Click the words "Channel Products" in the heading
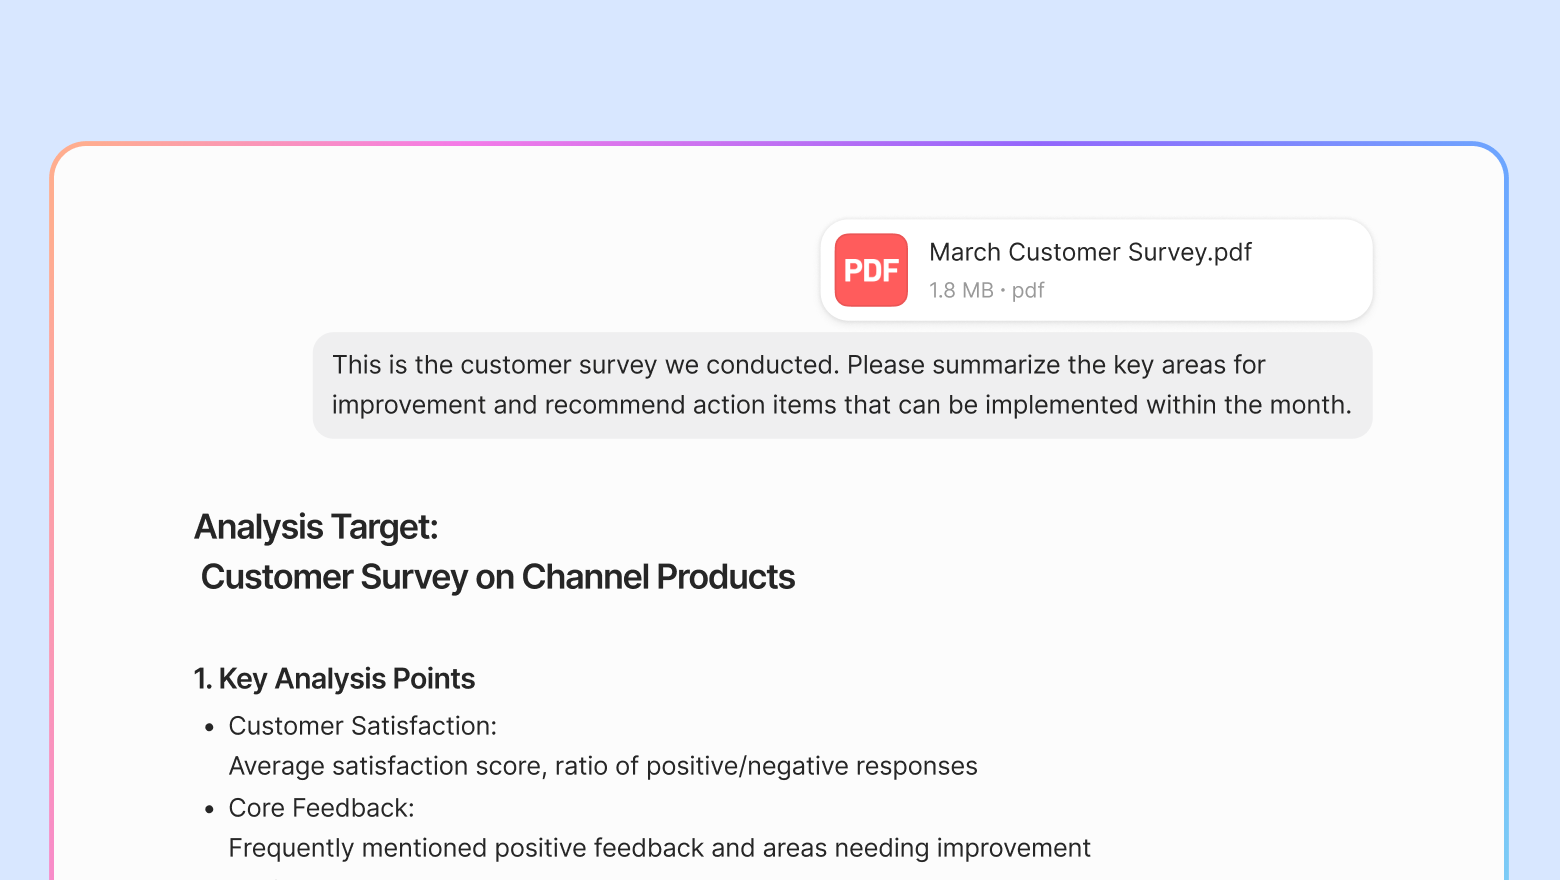 [x=658, y=577]
